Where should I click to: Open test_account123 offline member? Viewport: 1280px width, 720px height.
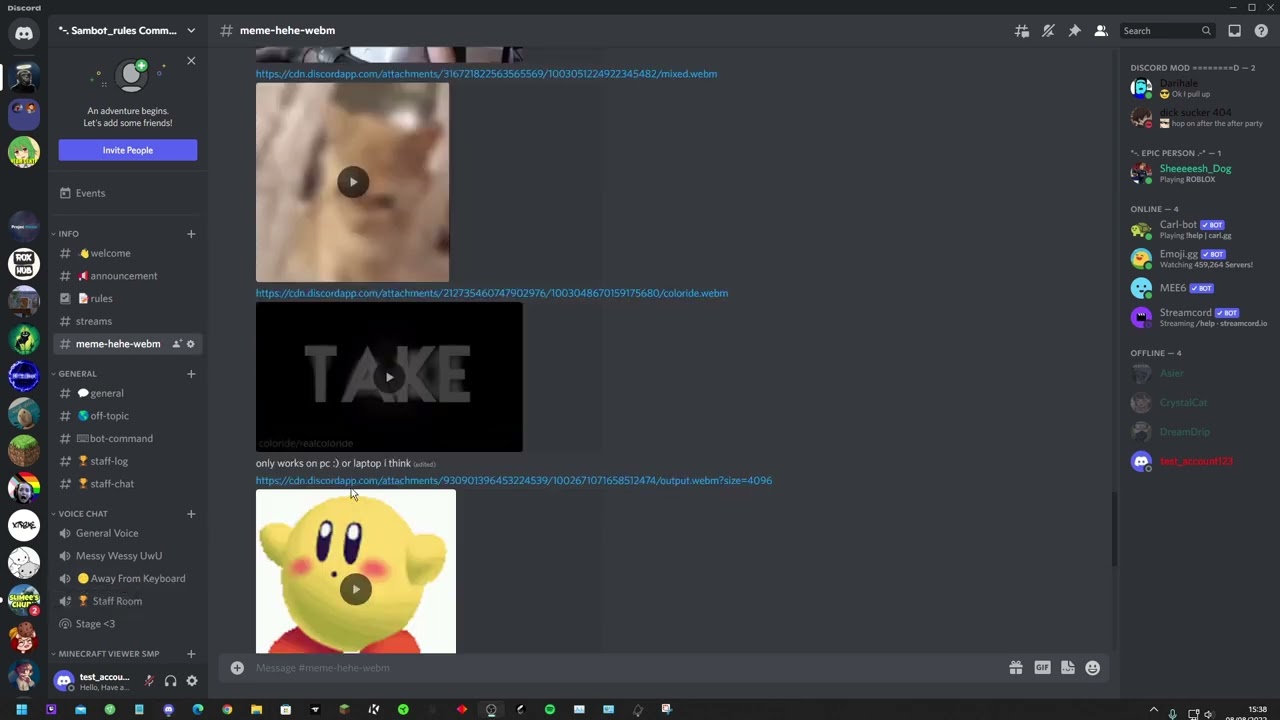point(1198,461)
